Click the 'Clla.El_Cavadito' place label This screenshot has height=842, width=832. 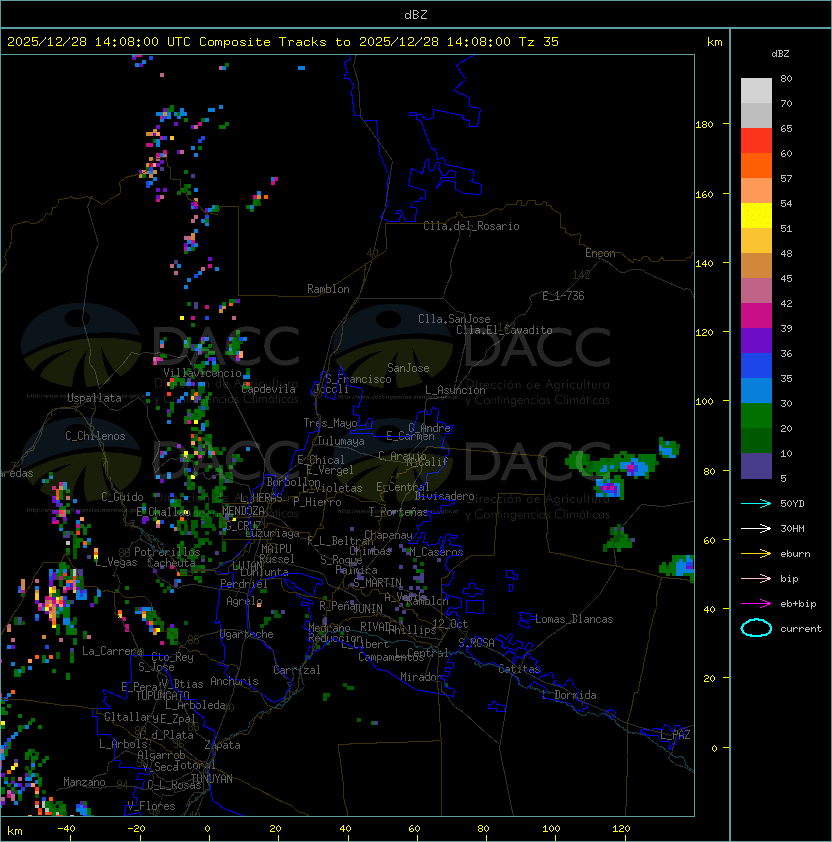tap(504, 330)
